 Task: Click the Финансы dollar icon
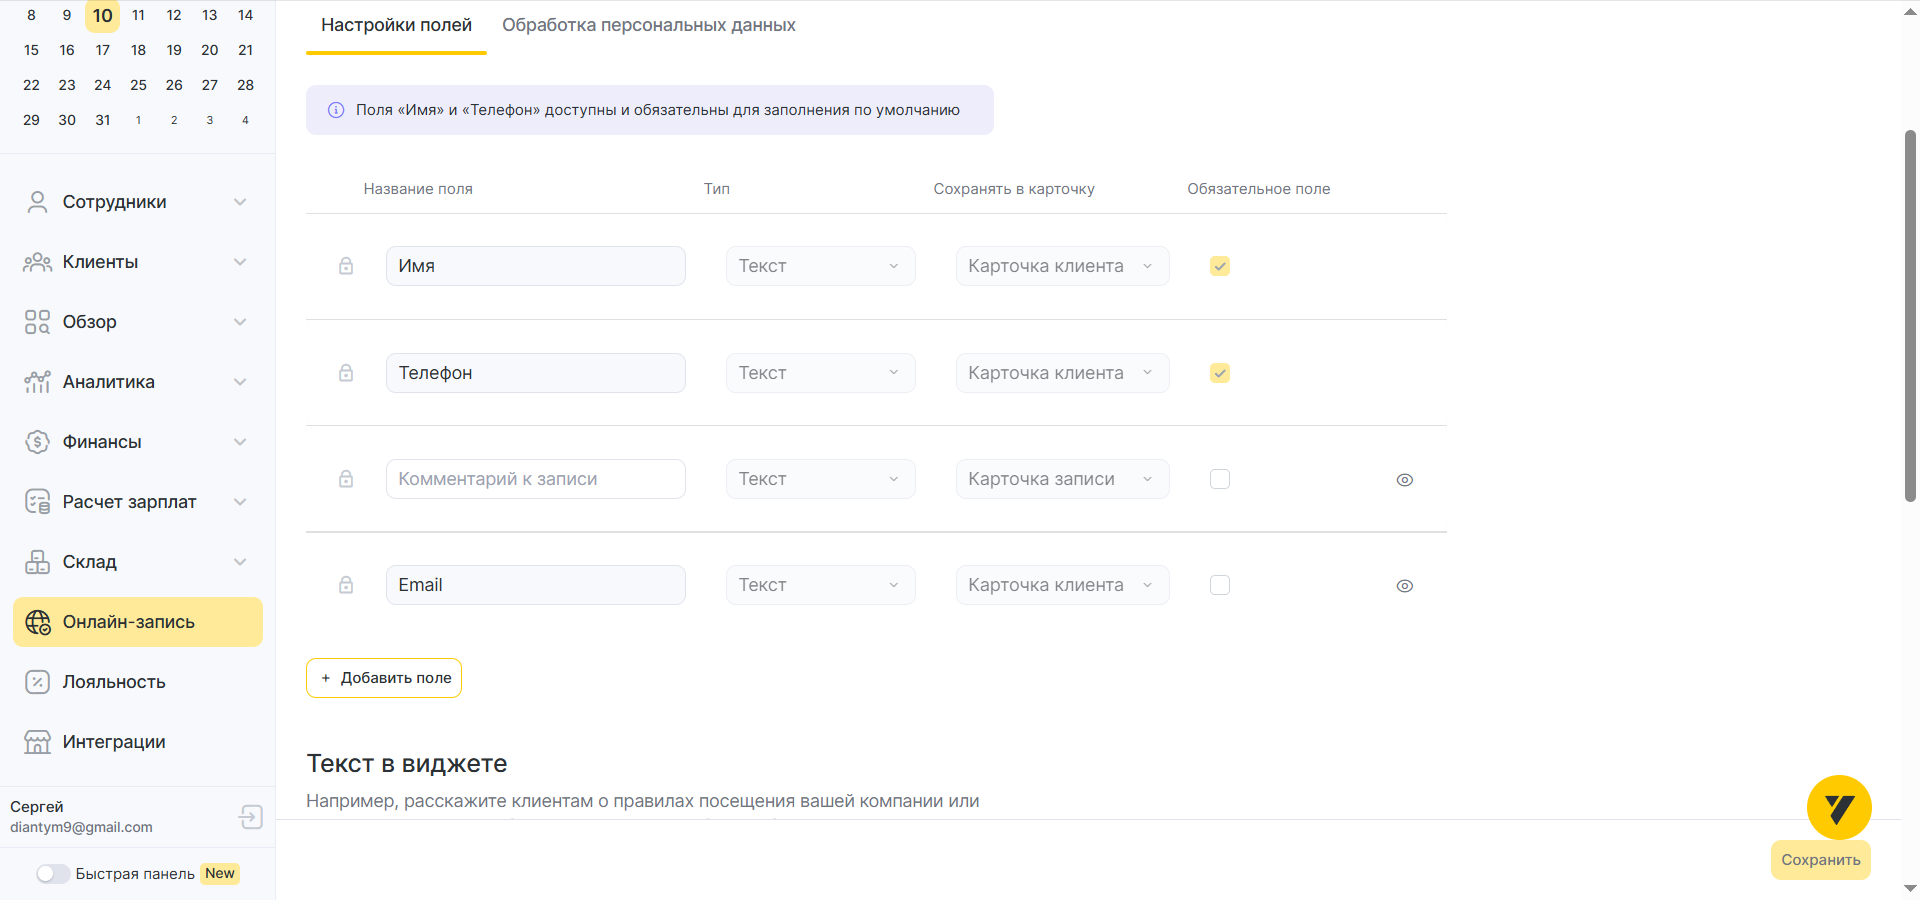tap(37, 442)
